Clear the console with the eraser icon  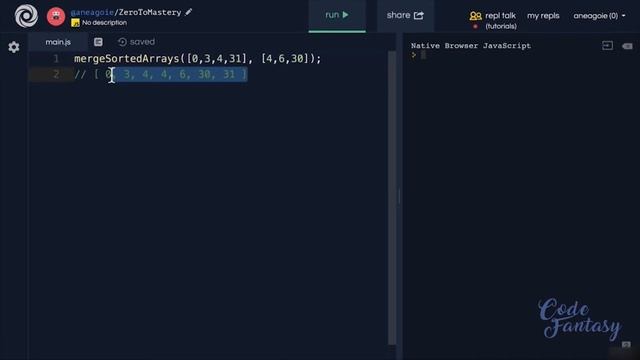(627, 46)
